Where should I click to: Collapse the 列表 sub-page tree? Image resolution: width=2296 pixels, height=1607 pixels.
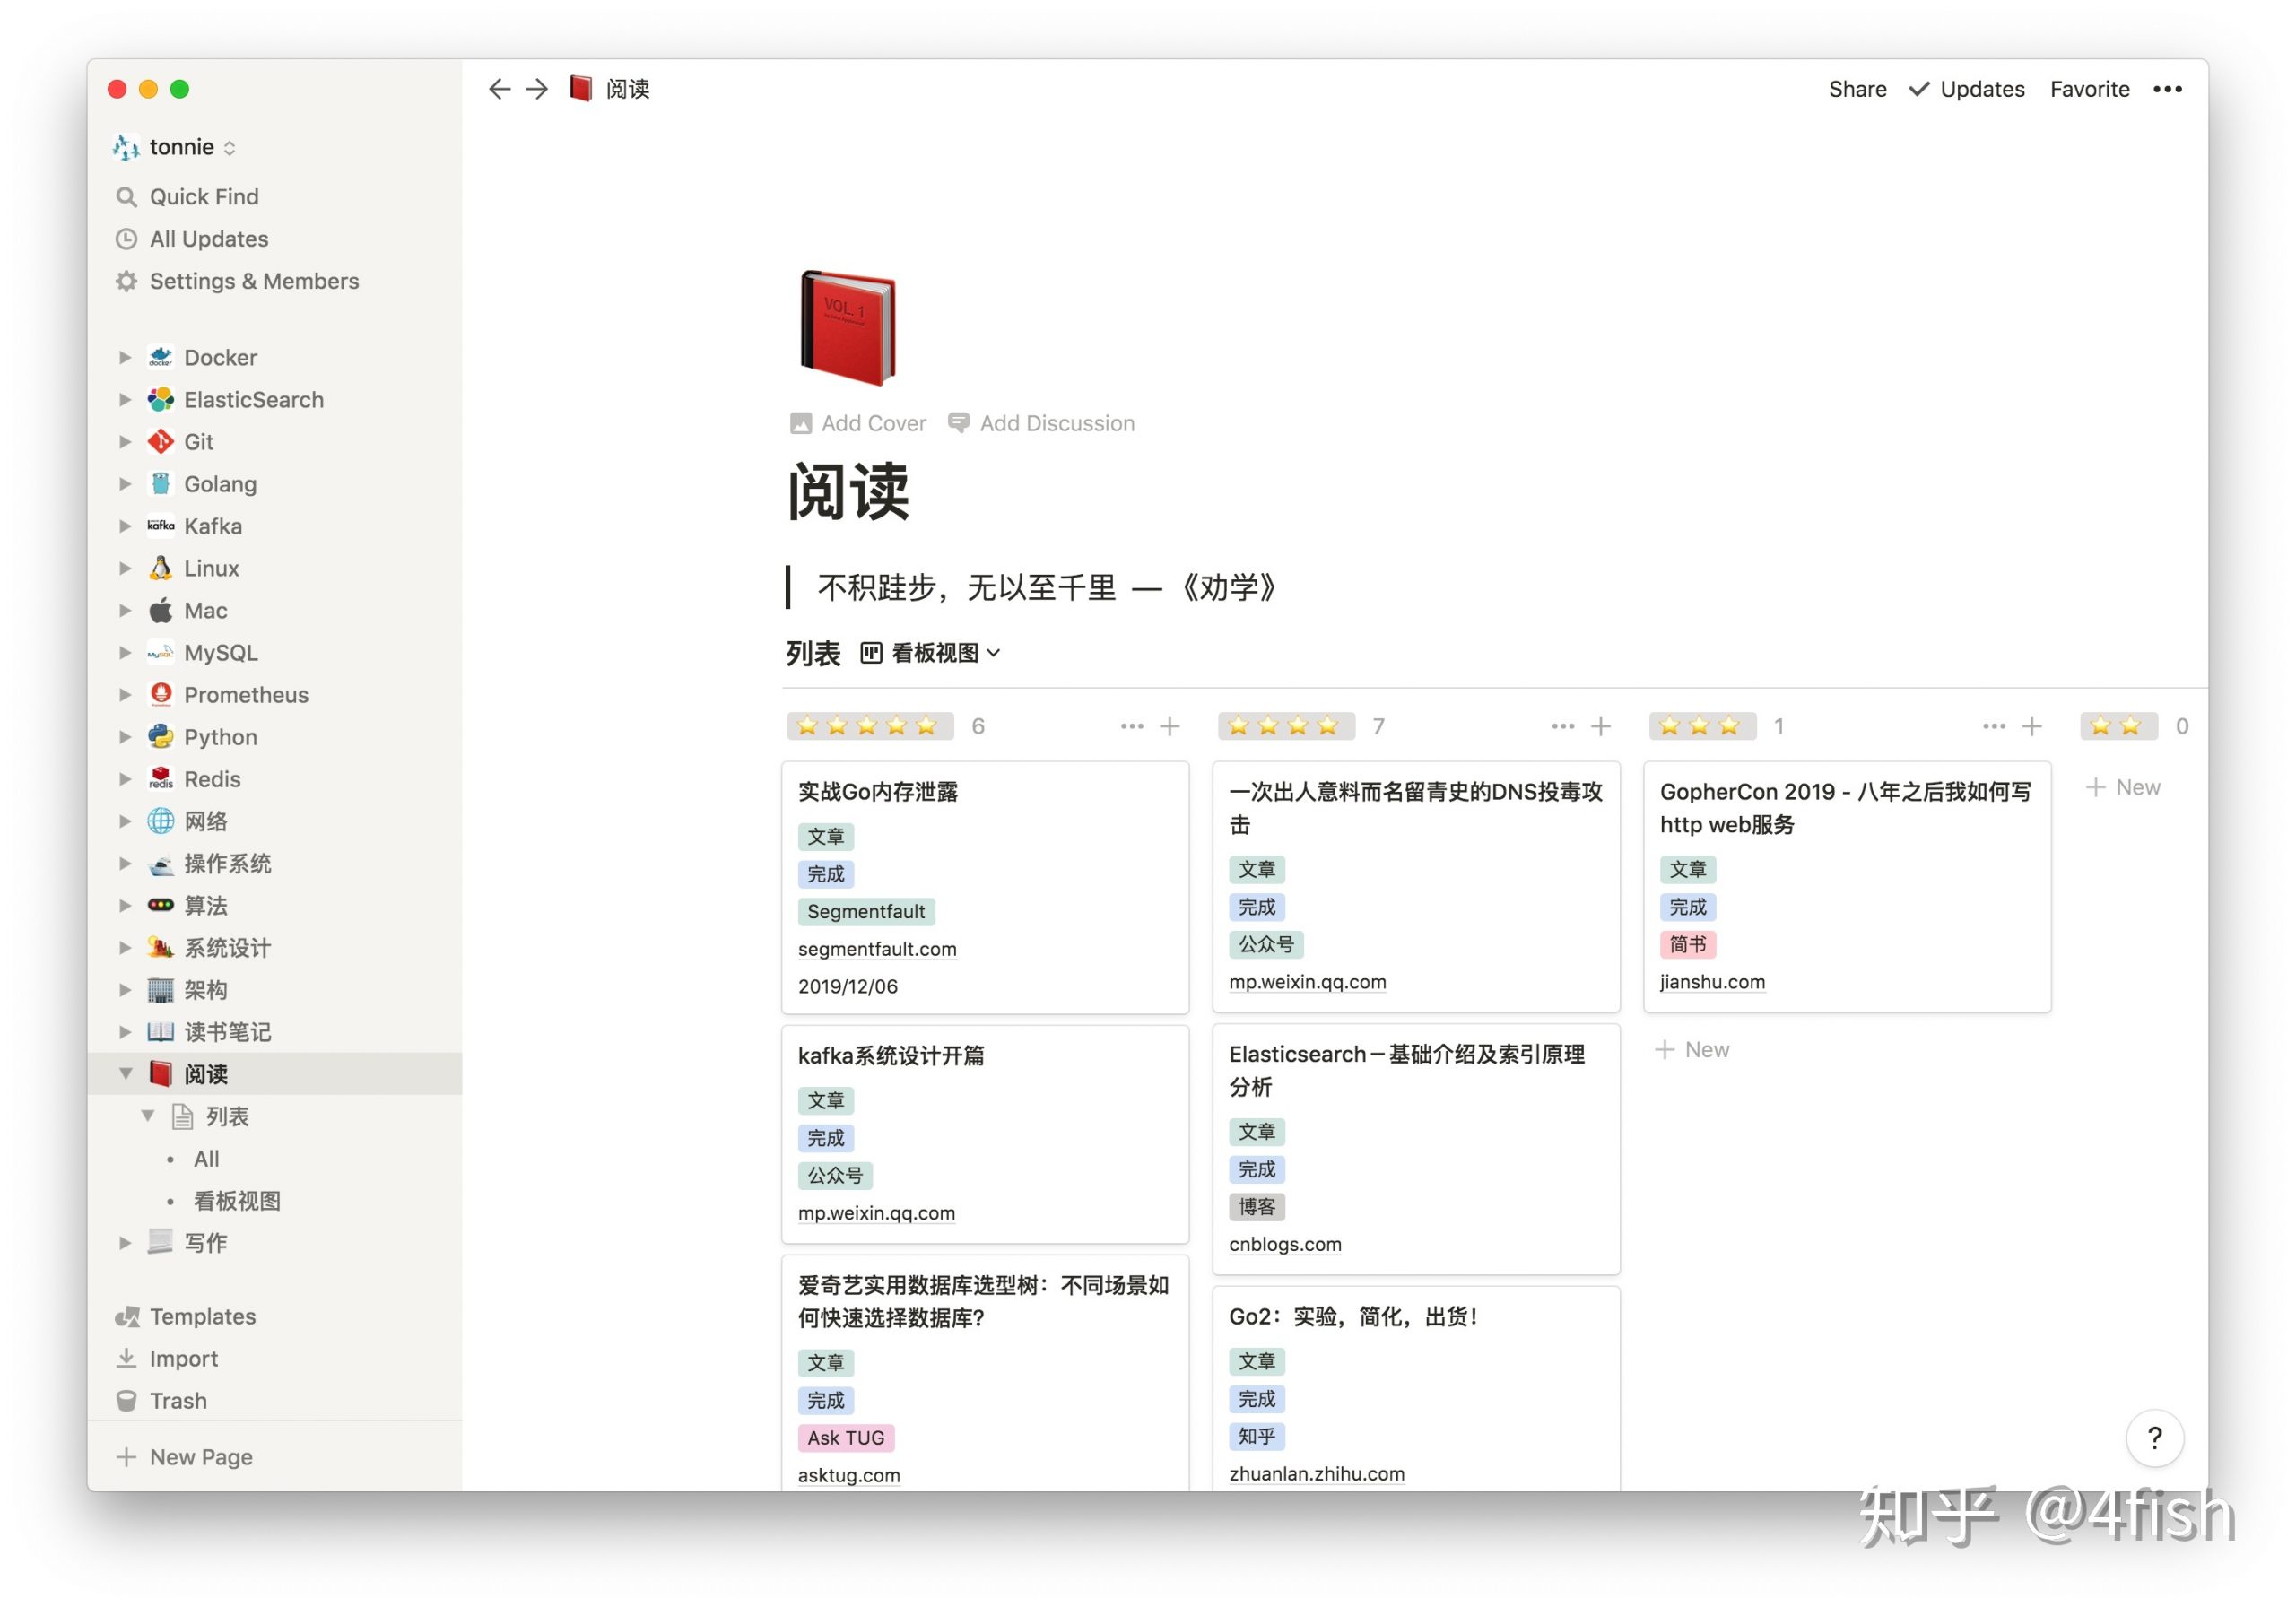pos(148,1116)
